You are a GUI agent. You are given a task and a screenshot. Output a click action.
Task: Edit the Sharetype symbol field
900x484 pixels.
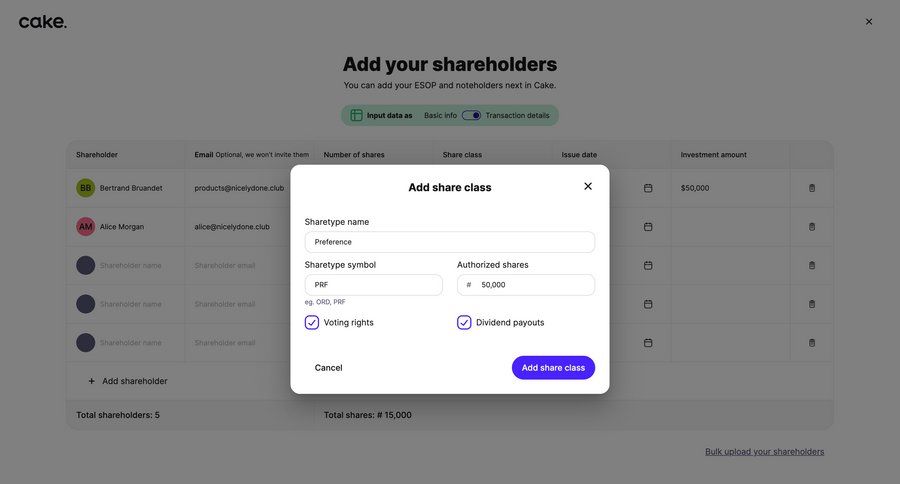click(374, 285)
